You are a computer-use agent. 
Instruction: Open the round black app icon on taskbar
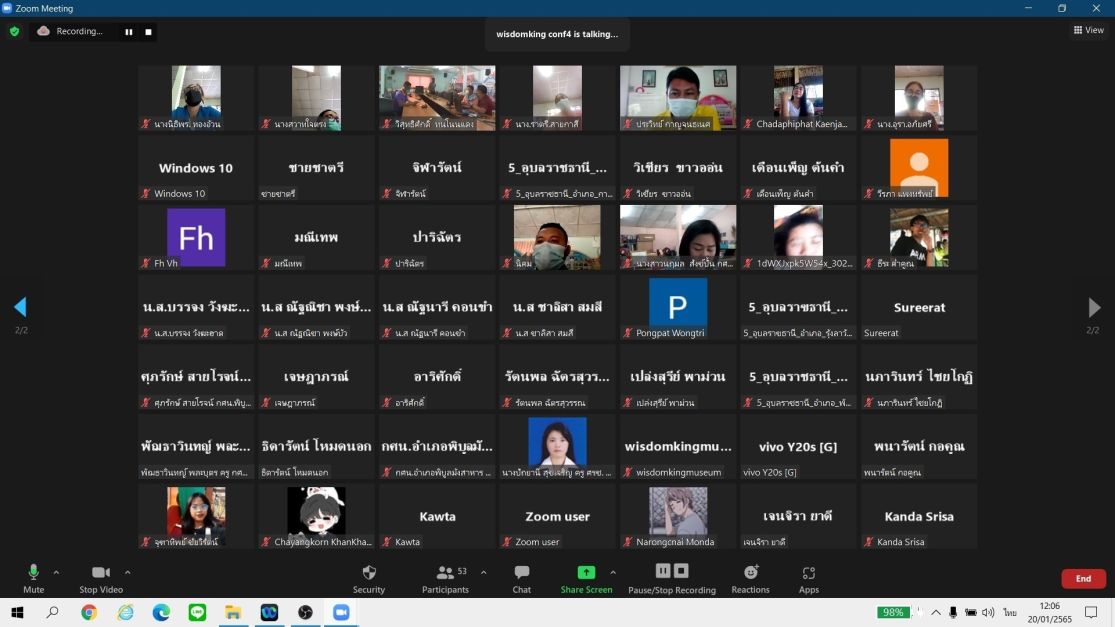coord(305,612)
